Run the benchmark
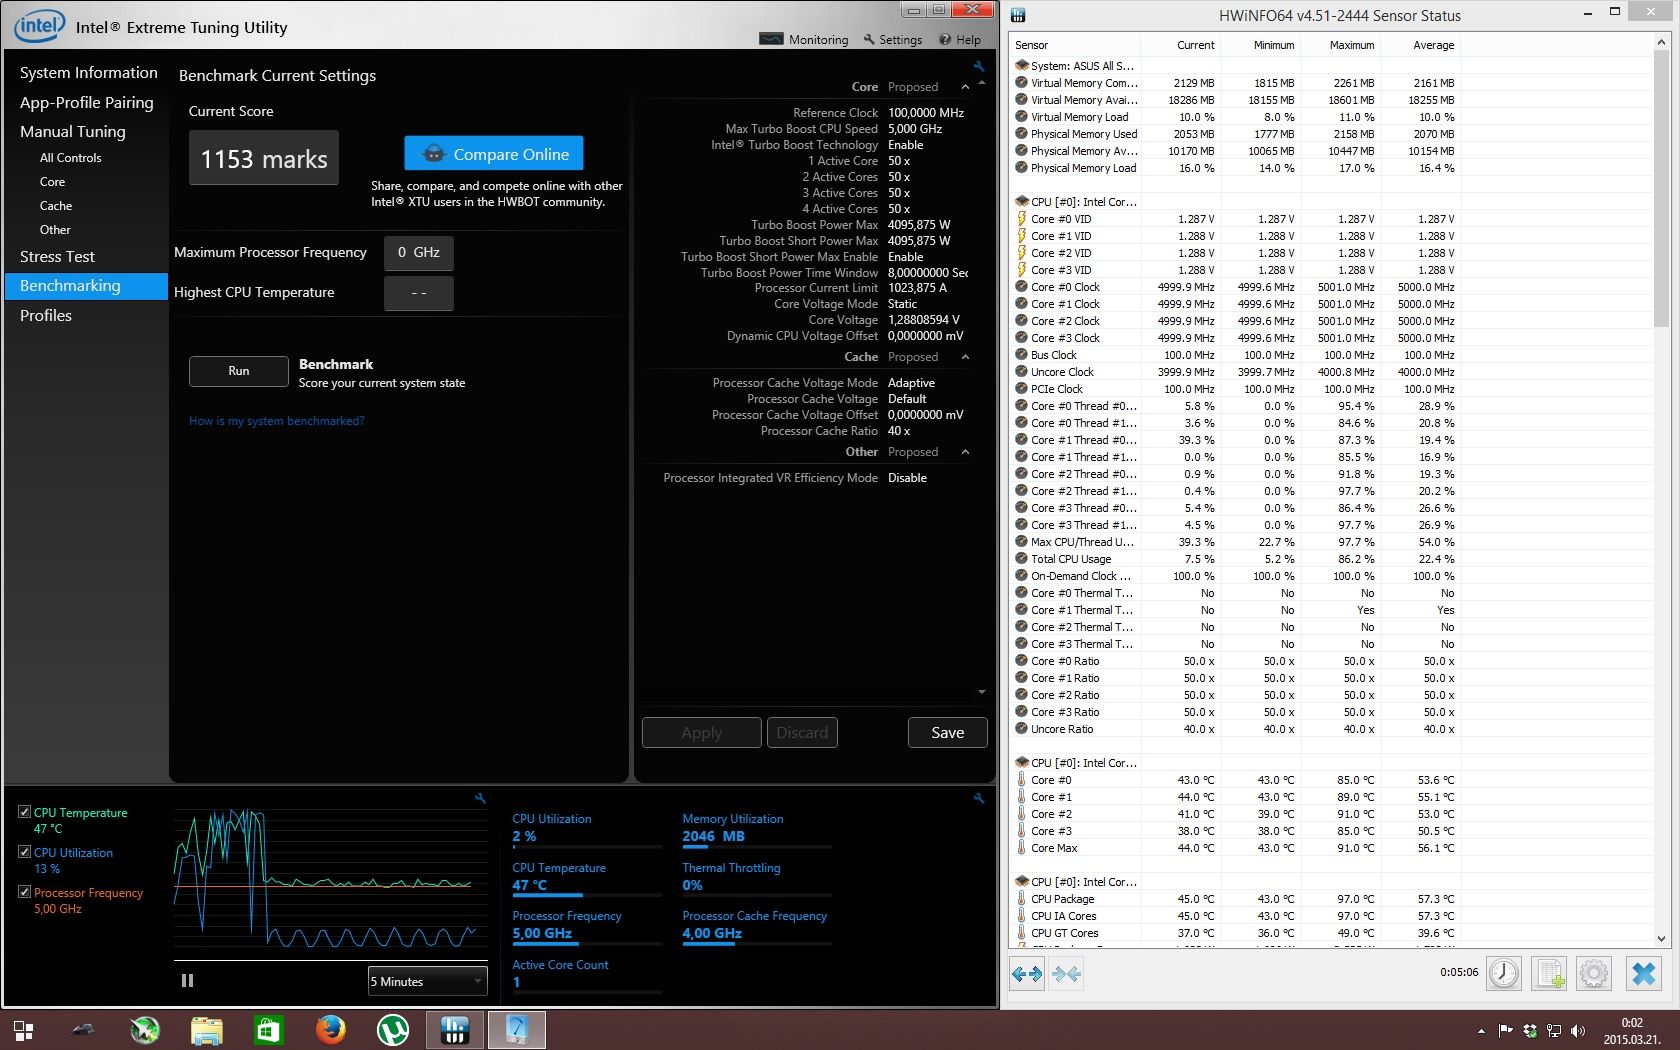1680x1050 pixels. (239, 371)
